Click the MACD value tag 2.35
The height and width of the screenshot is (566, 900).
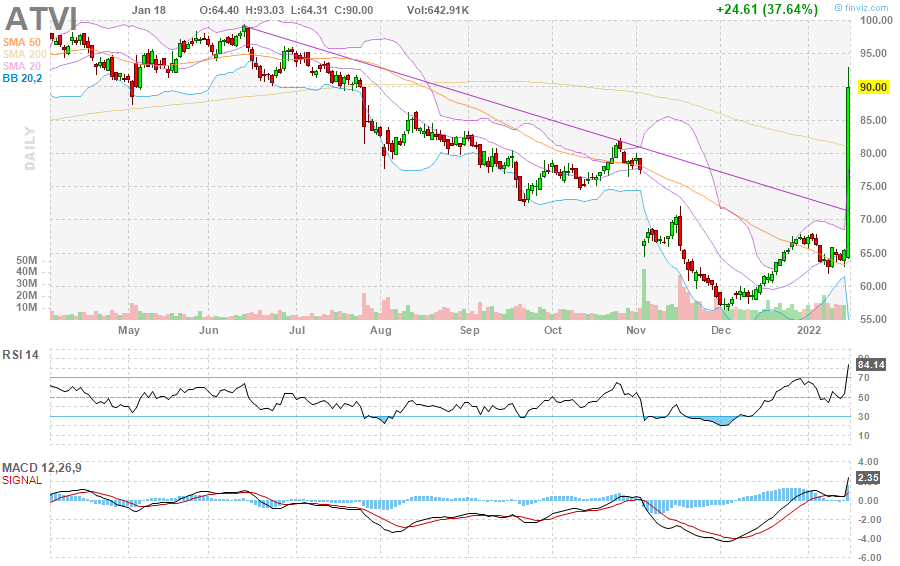tap(868, 478)
